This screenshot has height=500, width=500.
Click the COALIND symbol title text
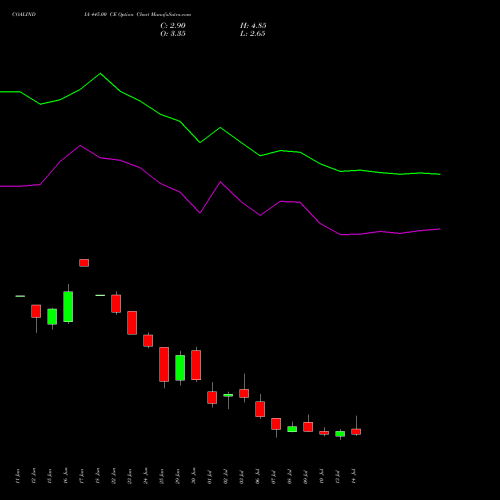[x=24, y=14]
